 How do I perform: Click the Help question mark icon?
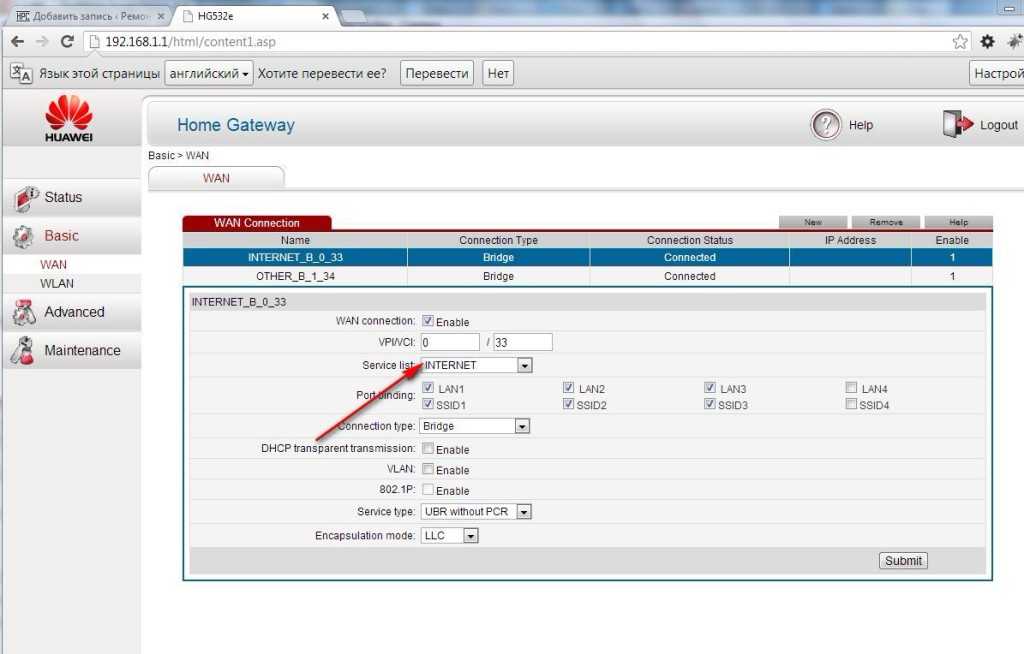825,125
